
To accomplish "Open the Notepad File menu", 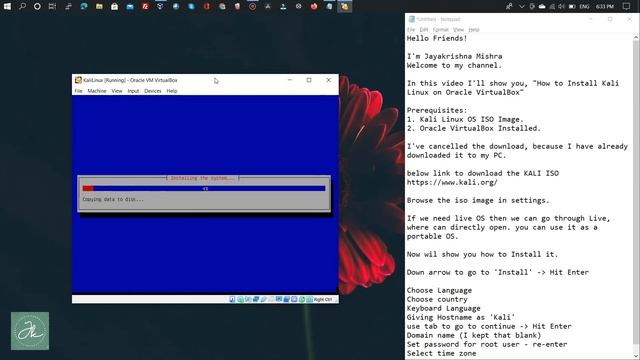I will click(411, 30).
